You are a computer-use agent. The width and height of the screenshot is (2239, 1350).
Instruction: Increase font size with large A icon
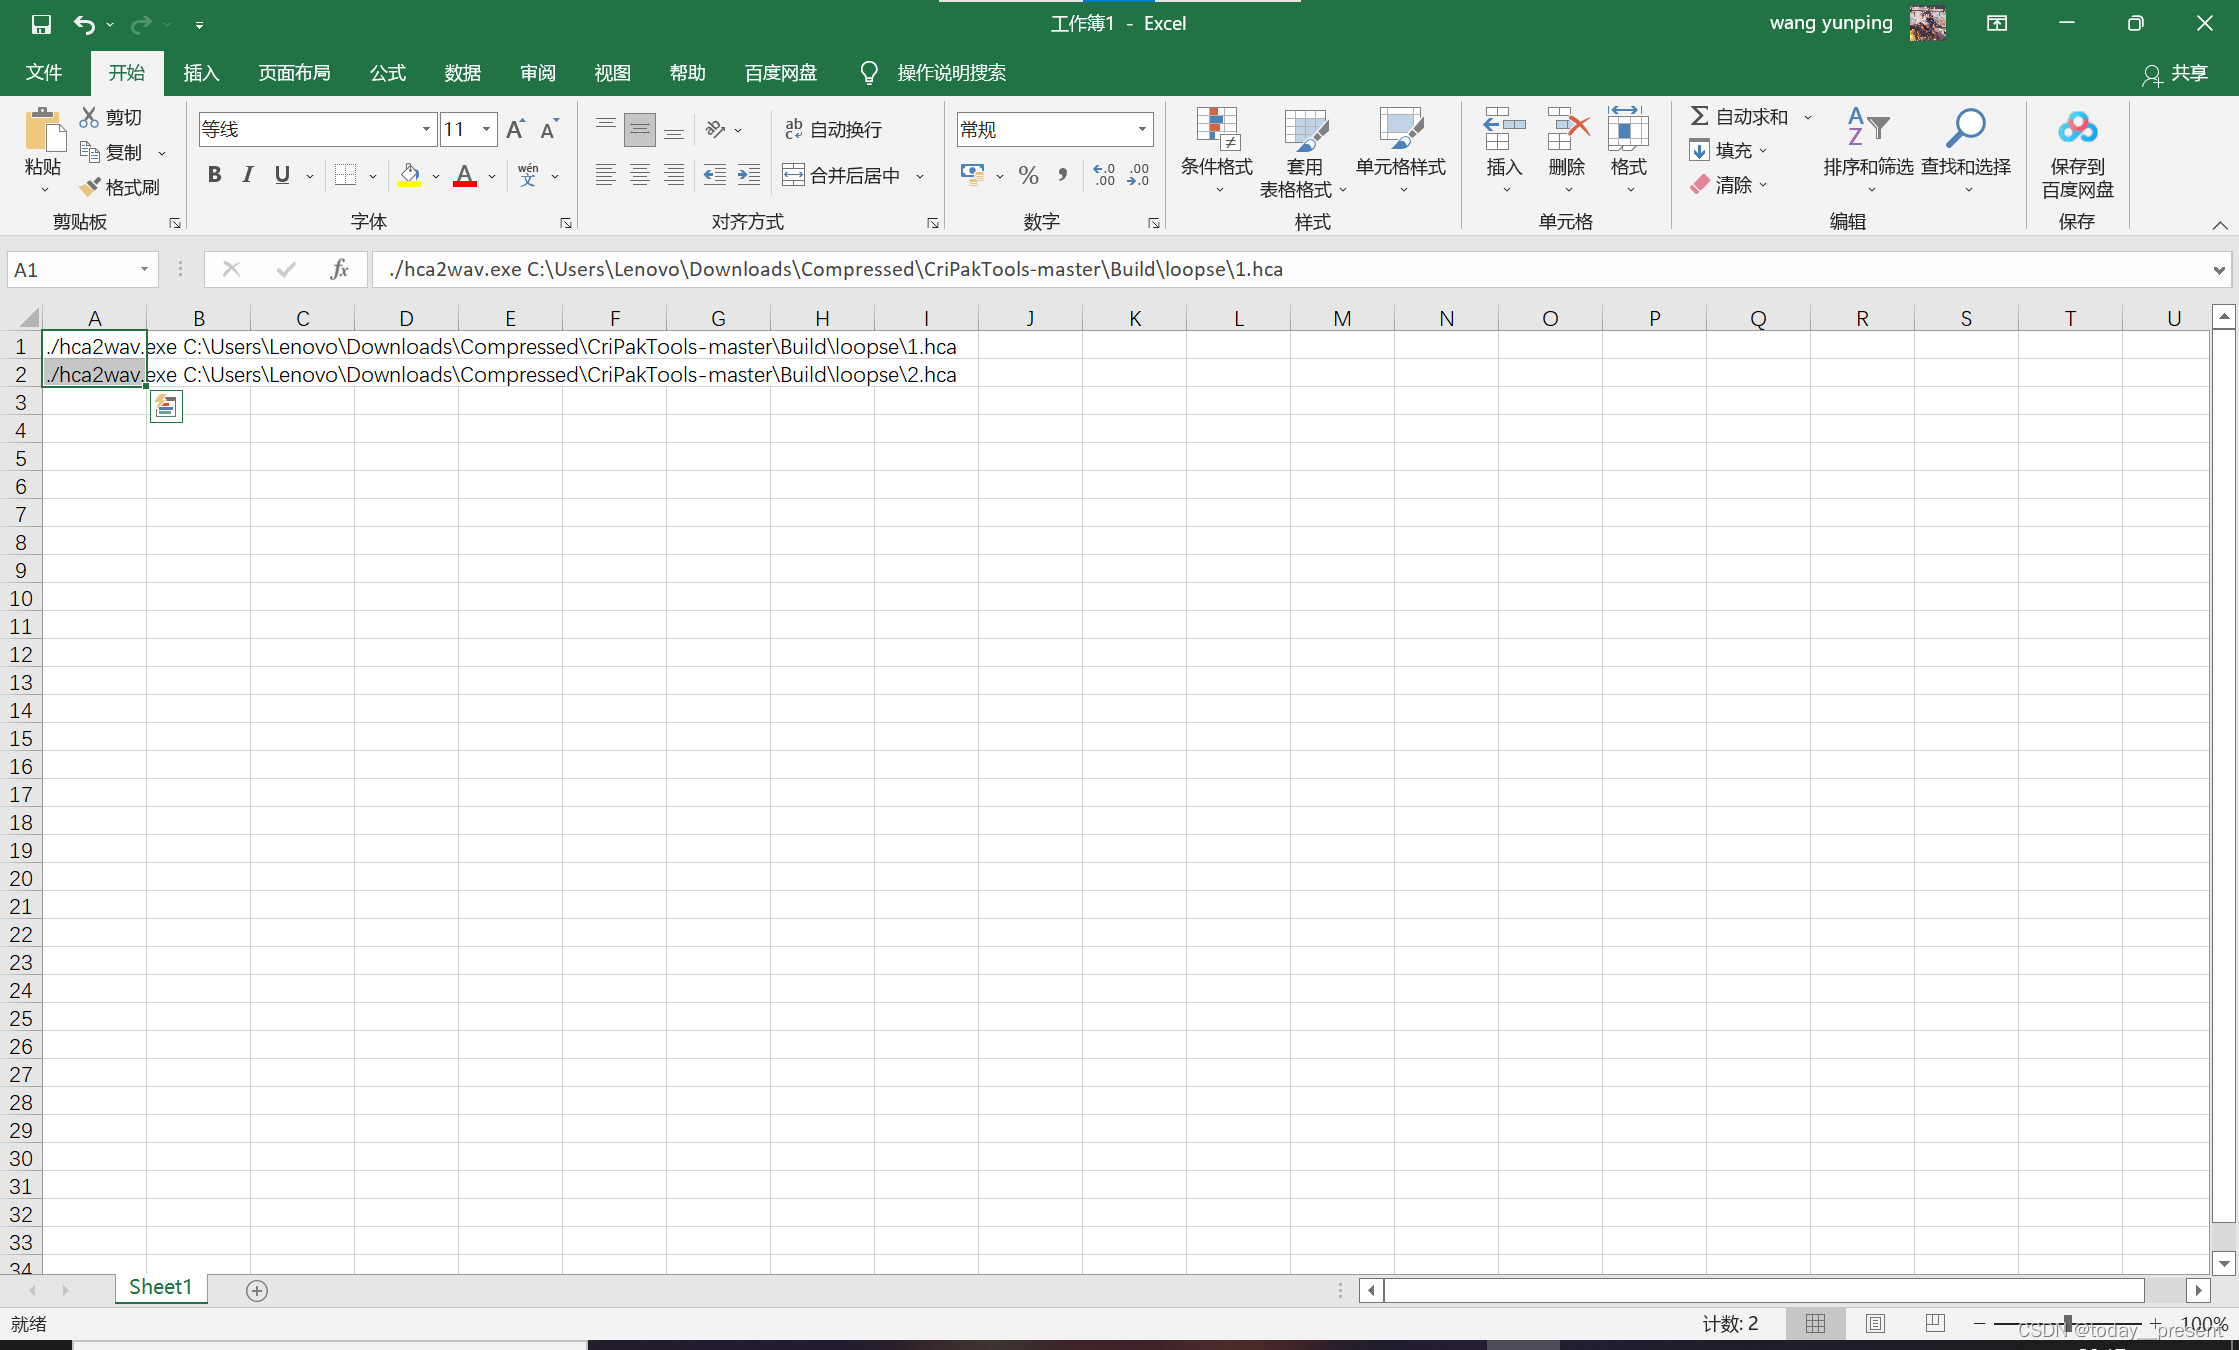coord(515,129)
